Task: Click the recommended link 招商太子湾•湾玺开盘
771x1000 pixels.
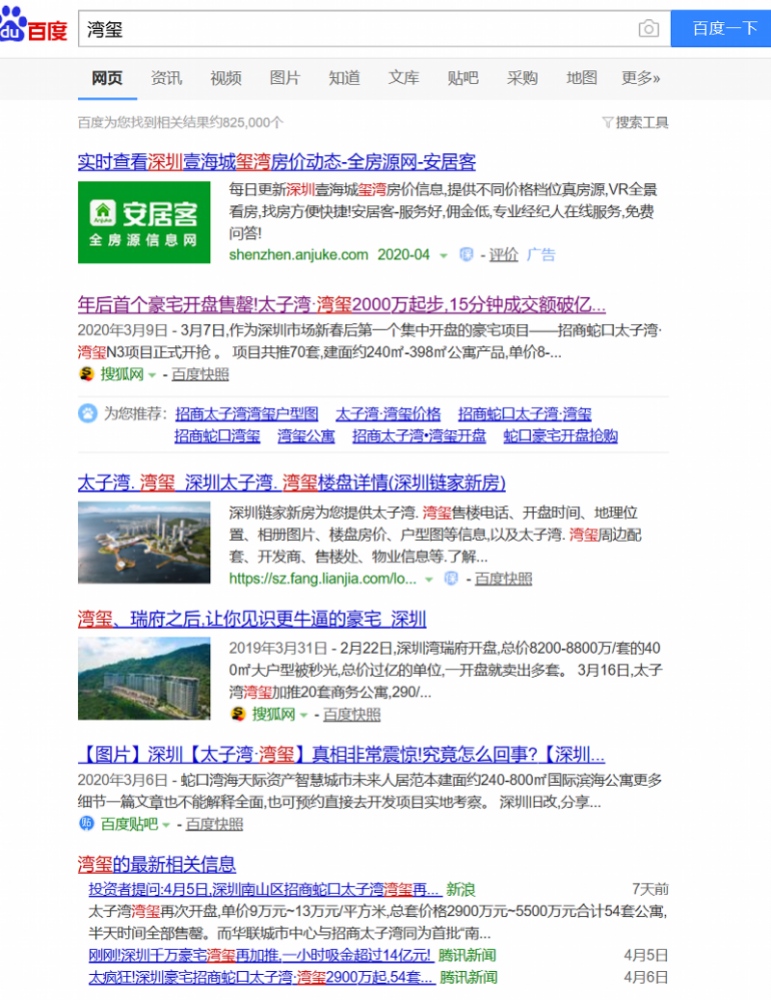Action: [x=419, y=436]
